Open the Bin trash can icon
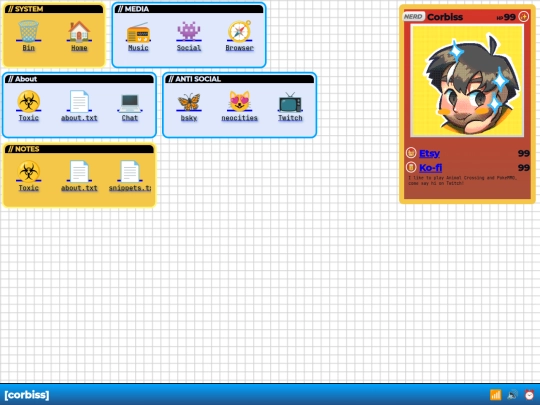Screen dimensions: 540x405 point(29,31)
